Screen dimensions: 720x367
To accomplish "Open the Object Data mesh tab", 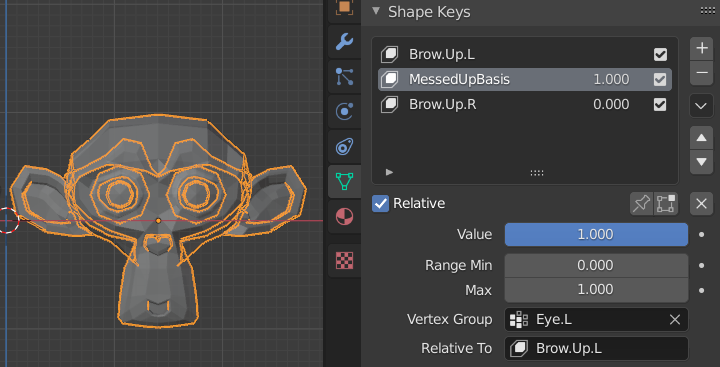I will [344, 181].
